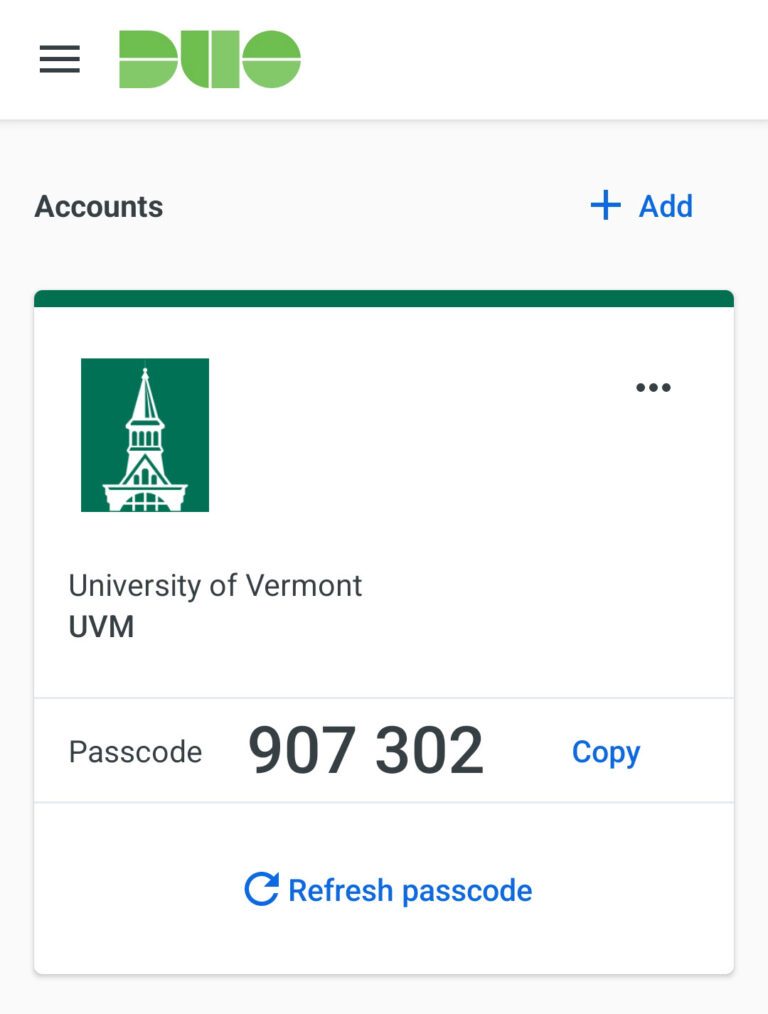Click the Duo logo at the top
The image size is (768, 1014).
click(x=208, y=58)
